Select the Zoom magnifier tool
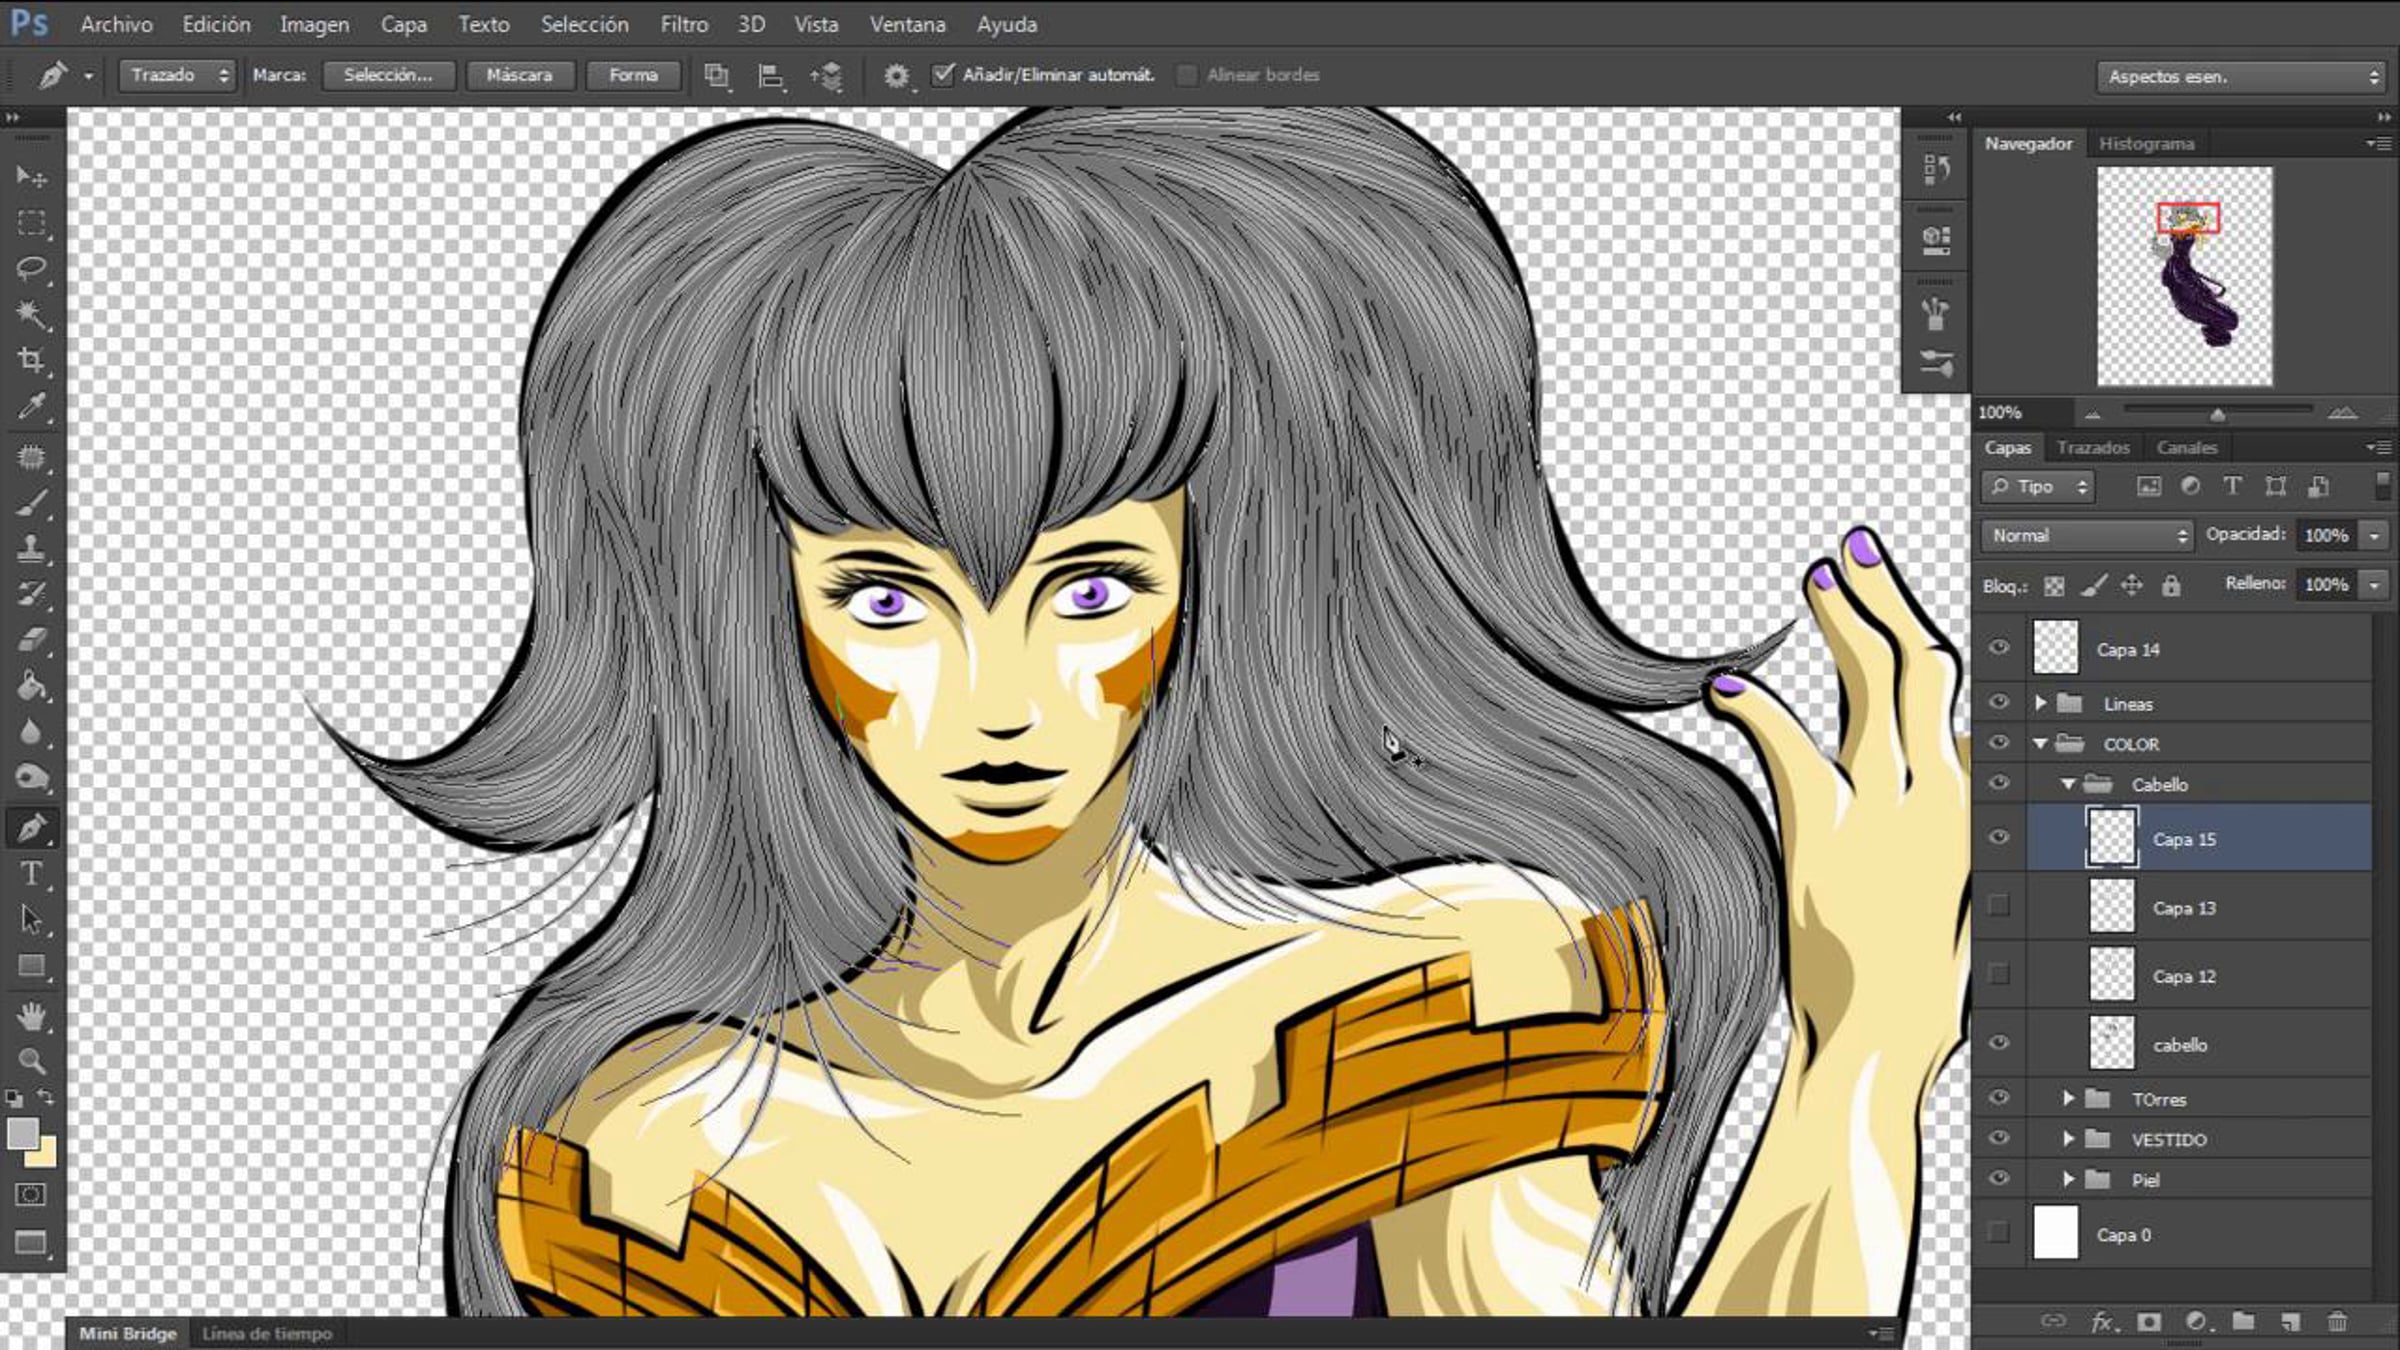The height and width of the screenshot is (1350, 2400). 31,1060
